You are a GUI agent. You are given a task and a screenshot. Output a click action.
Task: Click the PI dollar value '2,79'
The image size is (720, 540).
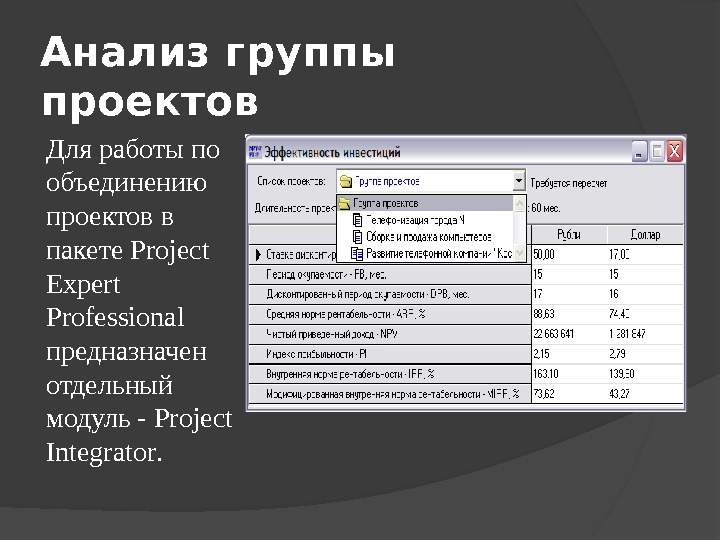(618, 354)
